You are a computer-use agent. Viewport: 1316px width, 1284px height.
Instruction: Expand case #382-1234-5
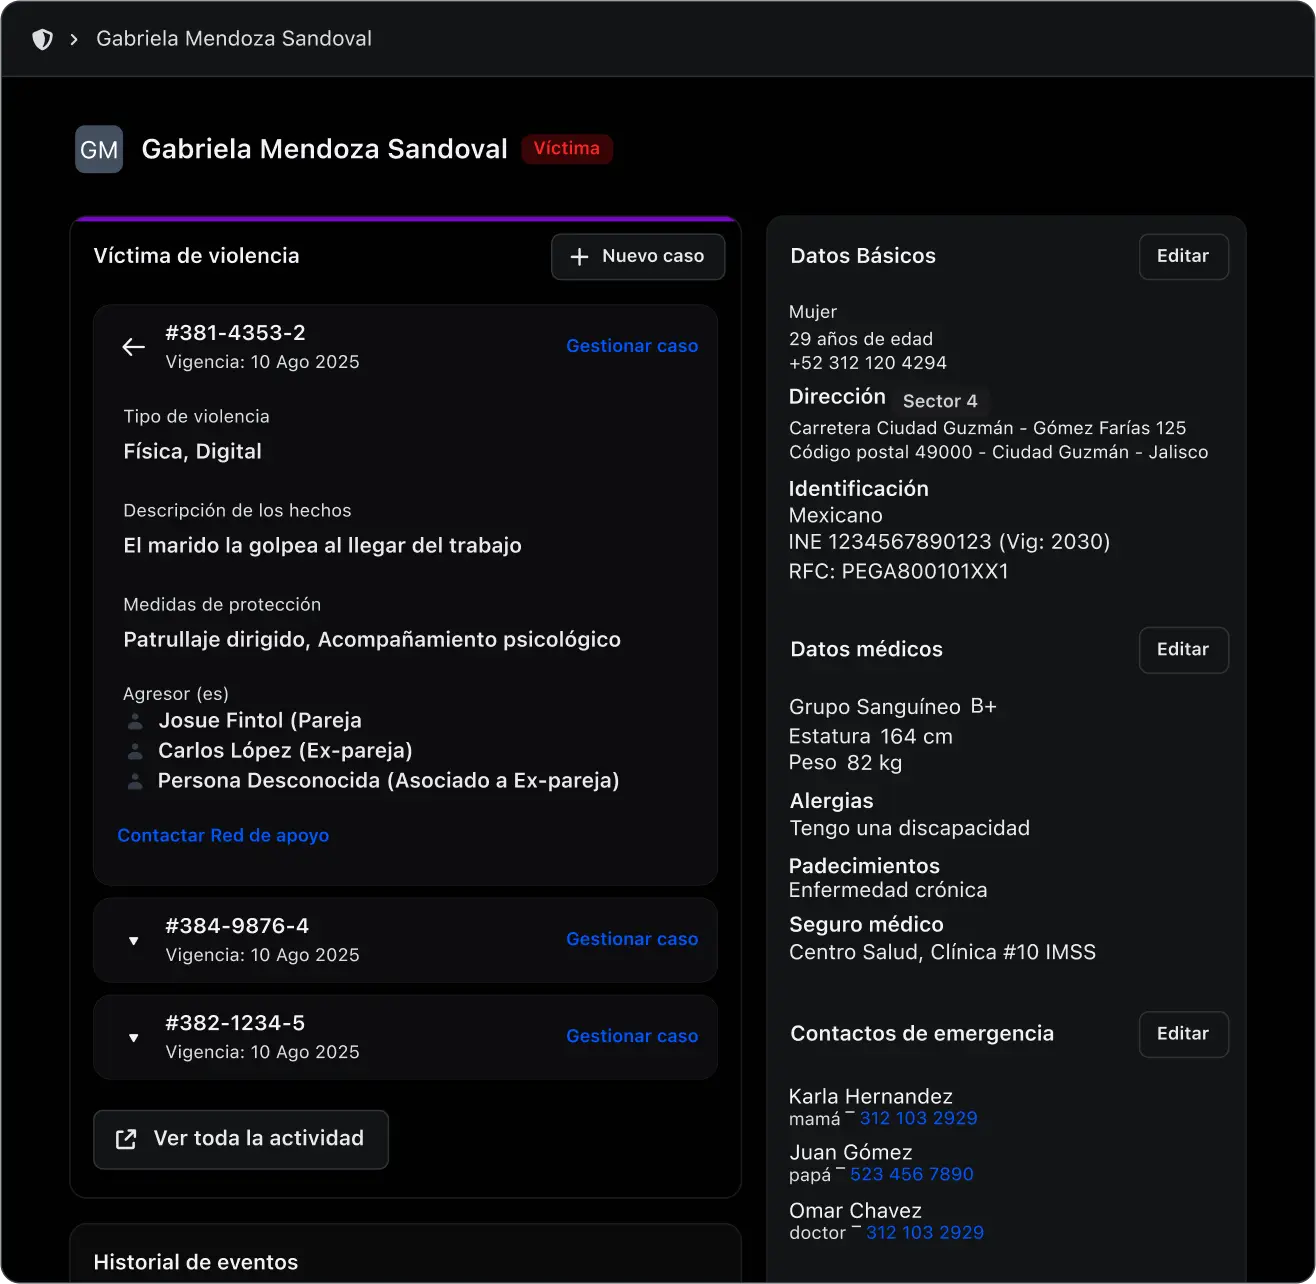point(133,1038)
